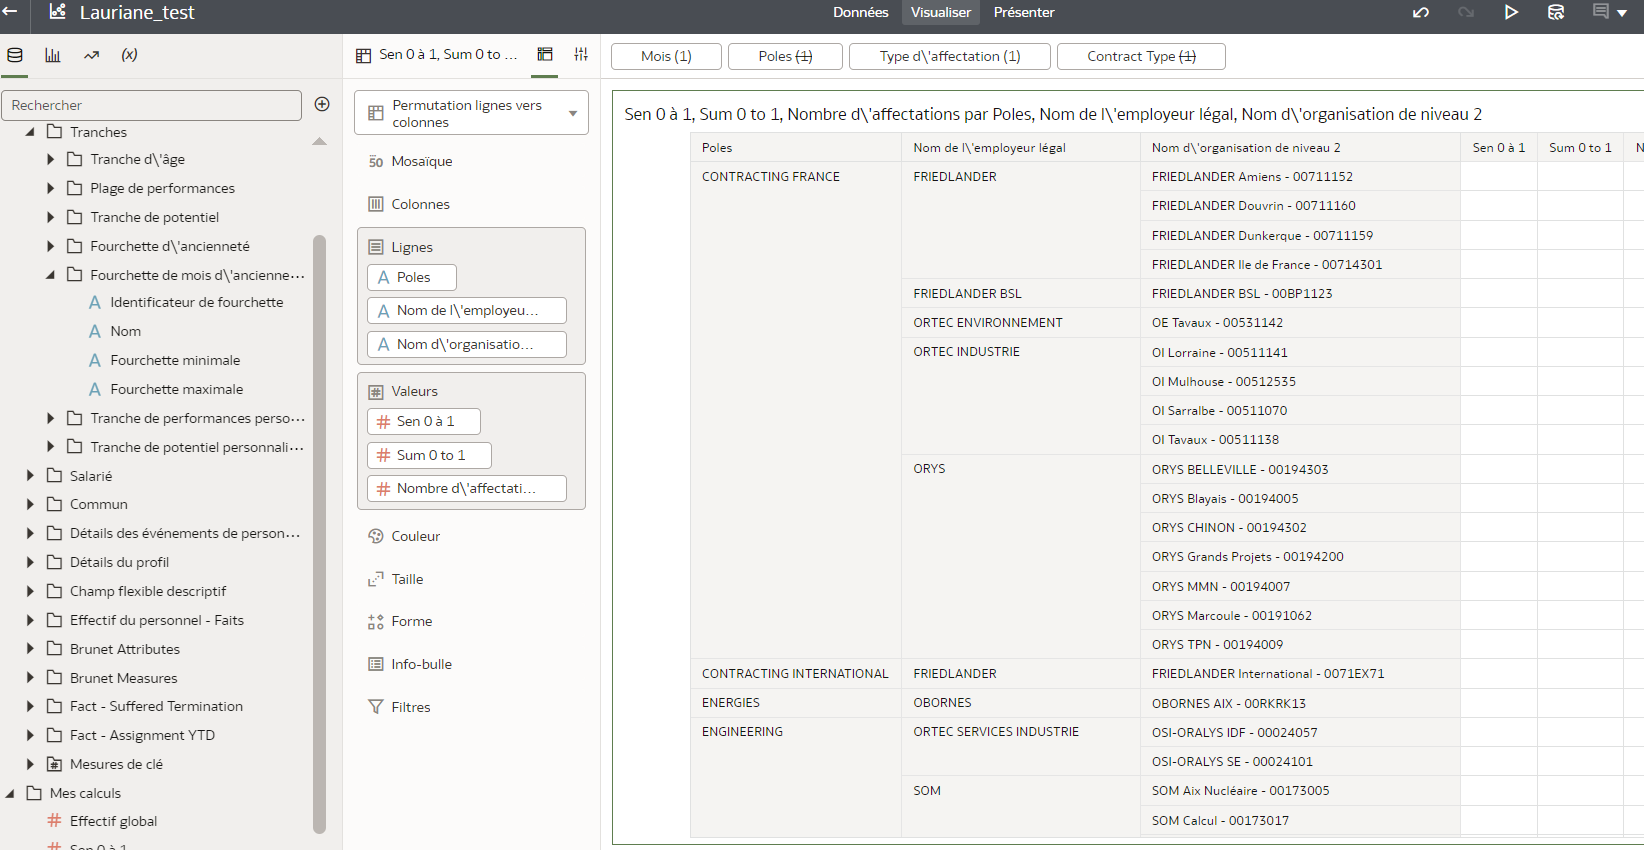Collapse the Tranches folder

pyautogui.click(x=30, y=132)
